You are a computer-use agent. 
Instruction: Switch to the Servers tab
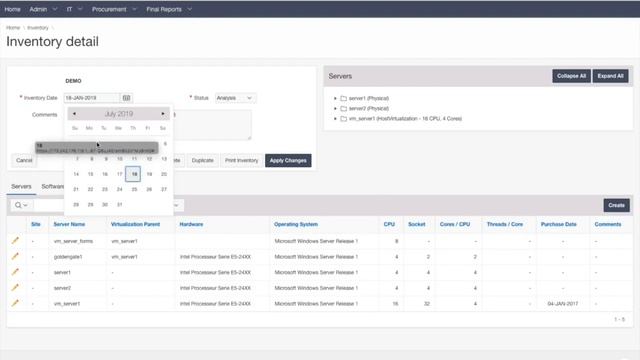pyautogui.click(x=21, y=187)
